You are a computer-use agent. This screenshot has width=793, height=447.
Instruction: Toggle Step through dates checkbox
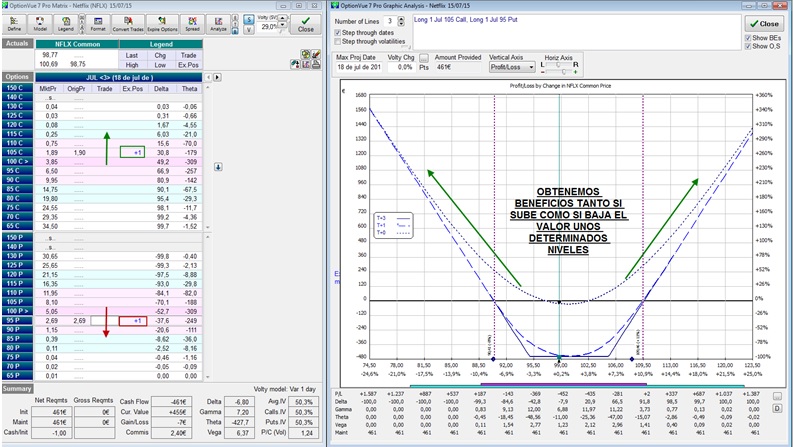point(339,32)
